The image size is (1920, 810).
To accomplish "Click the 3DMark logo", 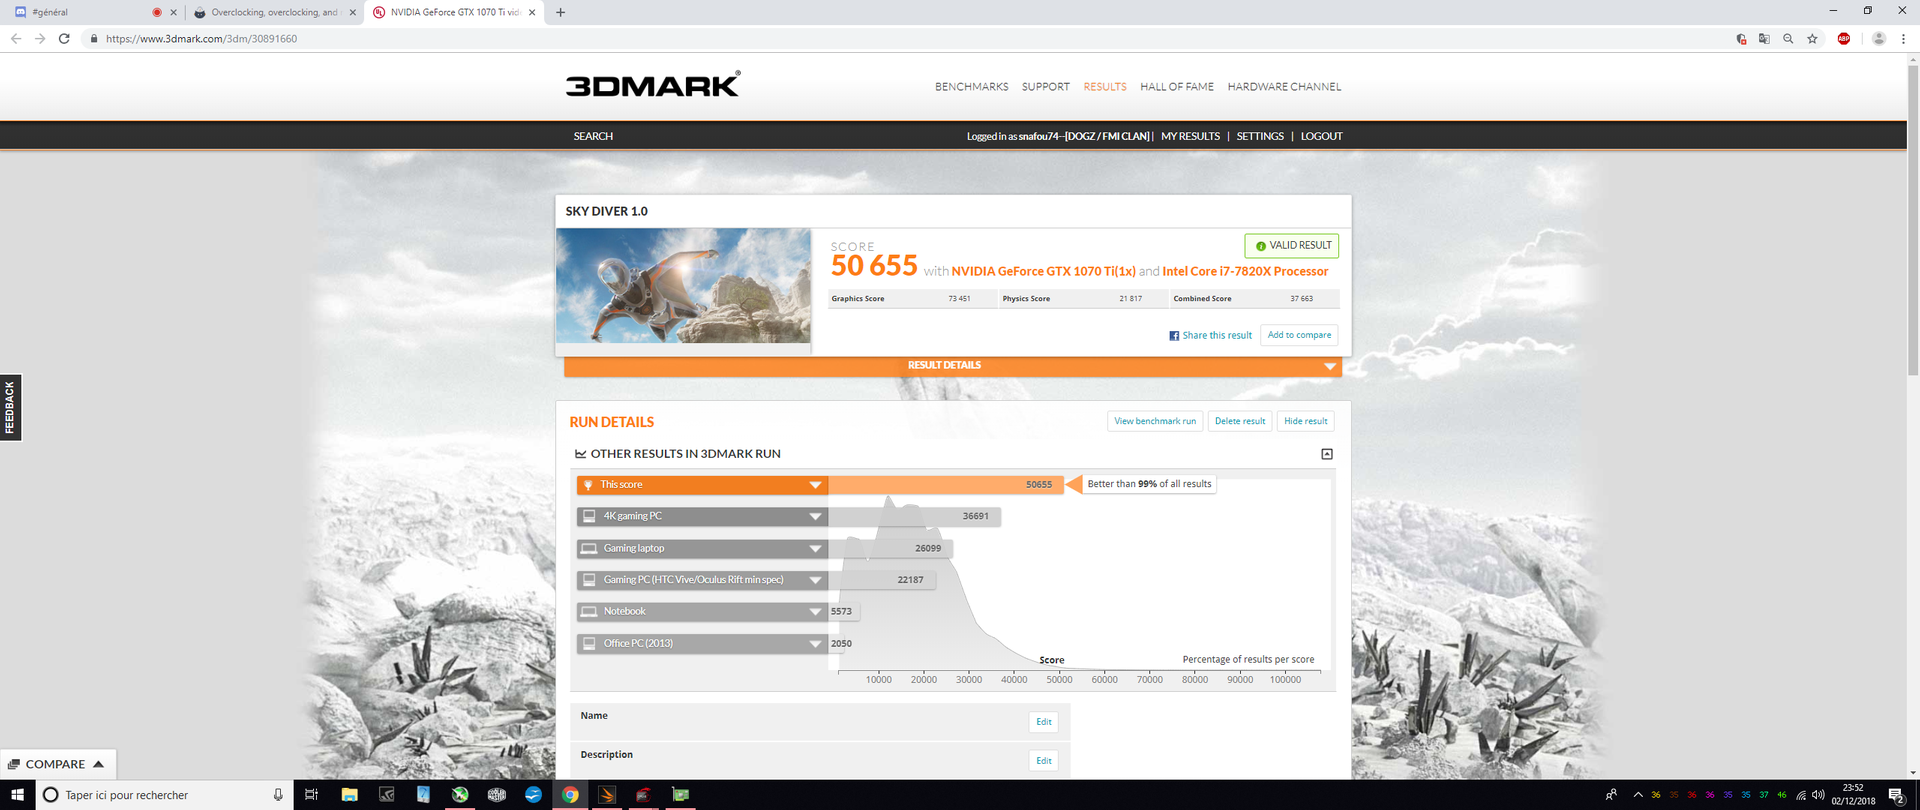I will (x=653, y=85).
